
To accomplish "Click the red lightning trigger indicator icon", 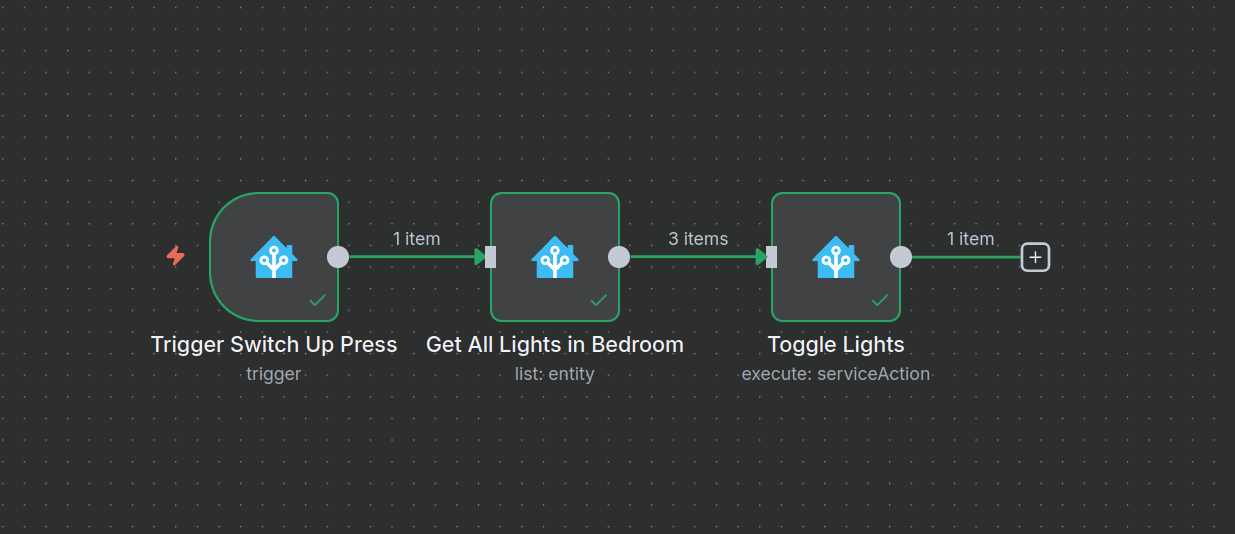I will (x=175, y=256).
